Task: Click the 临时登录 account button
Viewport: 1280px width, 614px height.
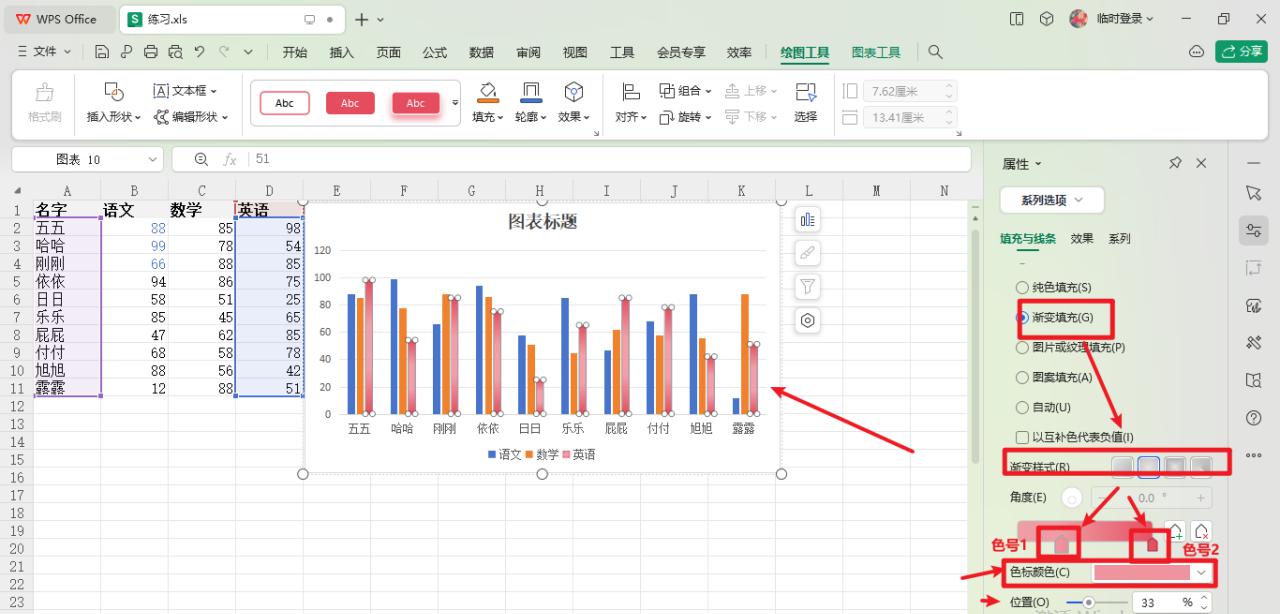Action: click(x=1112, y=19)
